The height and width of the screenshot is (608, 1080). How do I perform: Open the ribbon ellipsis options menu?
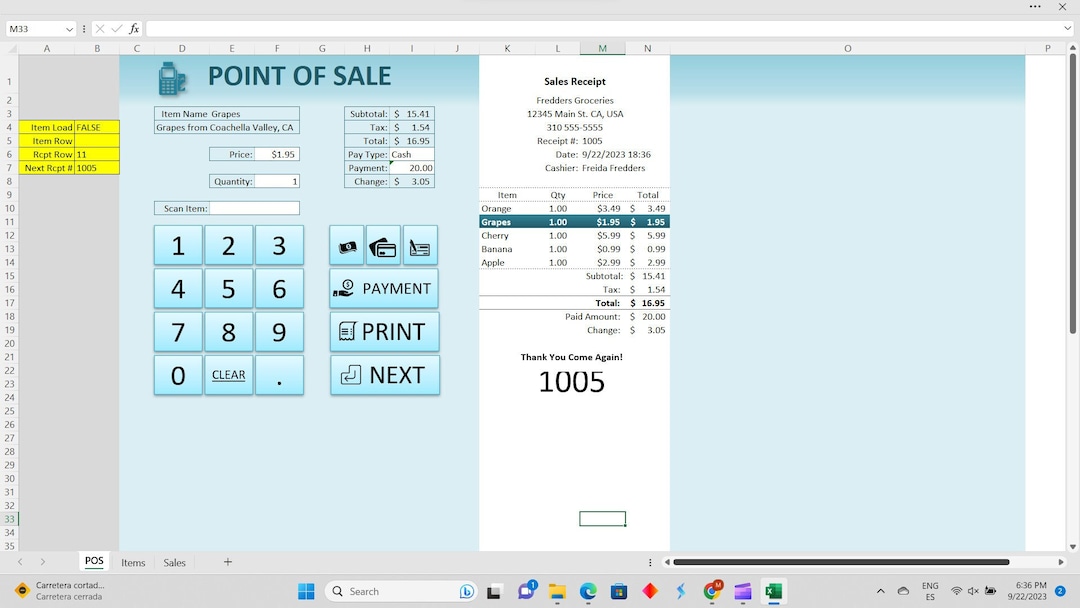click(x=1035, y=7)
